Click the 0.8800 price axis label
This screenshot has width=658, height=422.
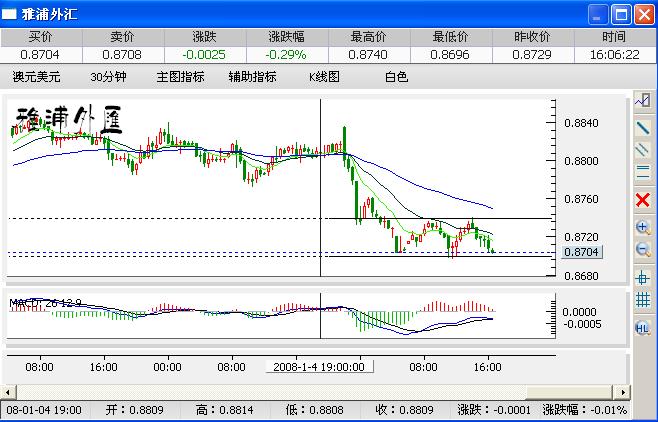tap(581, 161)
